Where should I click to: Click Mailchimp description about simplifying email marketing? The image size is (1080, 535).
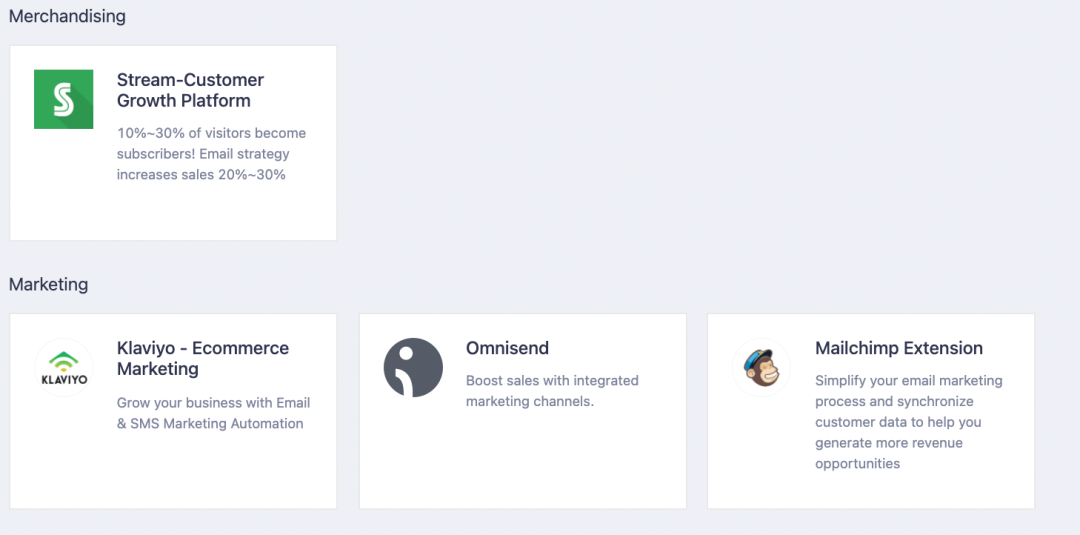pos(908,422)
